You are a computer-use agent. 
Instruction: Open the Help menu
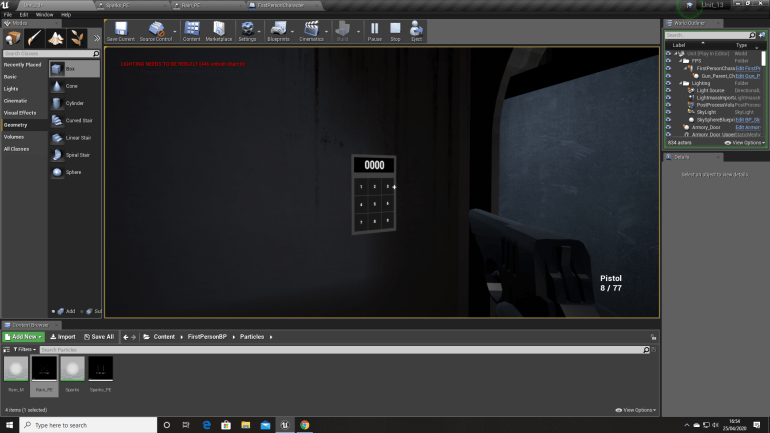(x=66, y=15)
